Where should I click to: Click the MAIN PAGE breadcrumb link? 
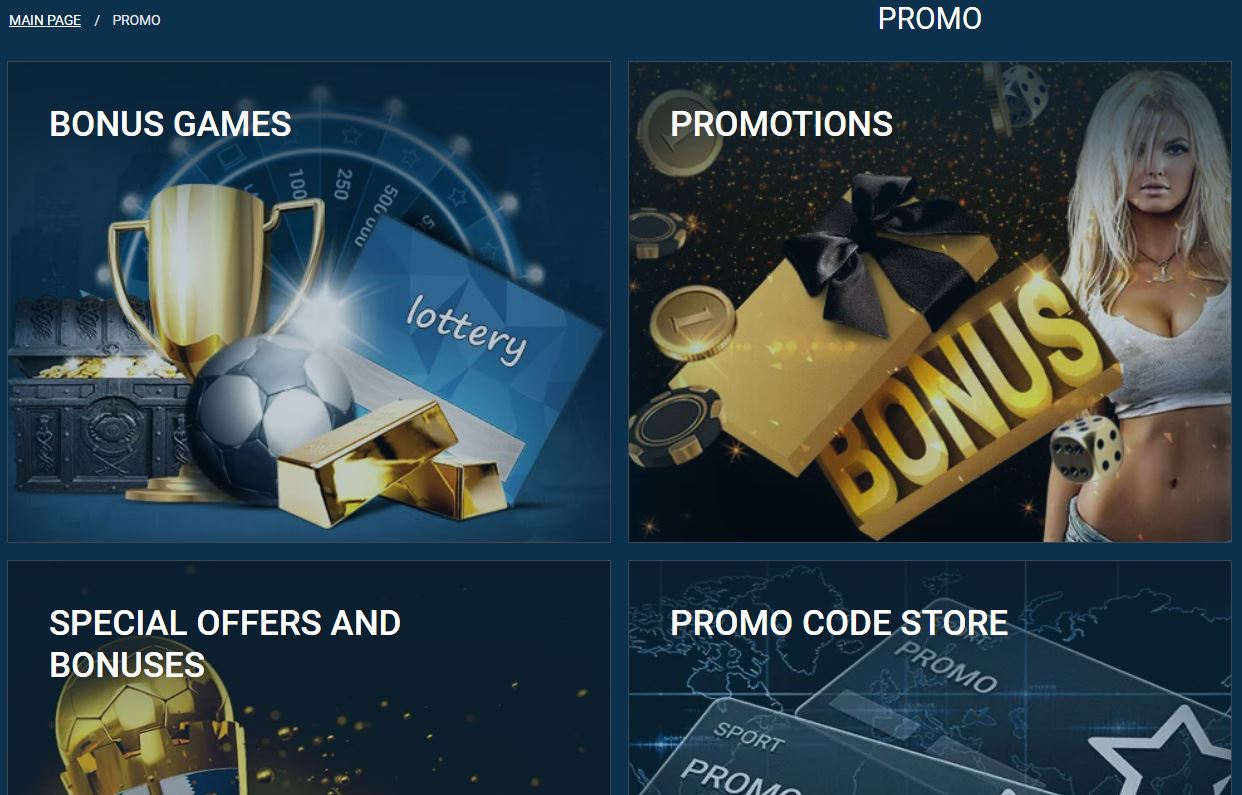(x=45, y=20)
